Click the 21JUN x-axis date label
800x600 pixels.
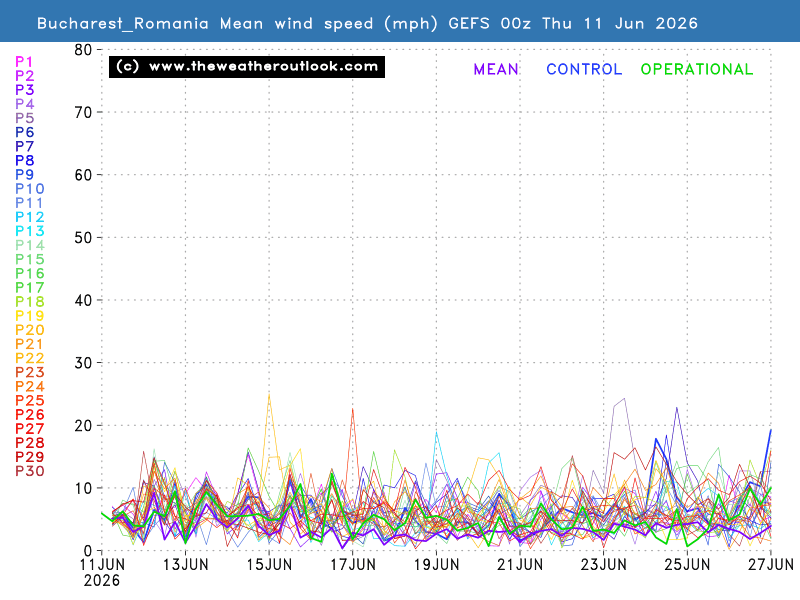(x=520, y=565)
